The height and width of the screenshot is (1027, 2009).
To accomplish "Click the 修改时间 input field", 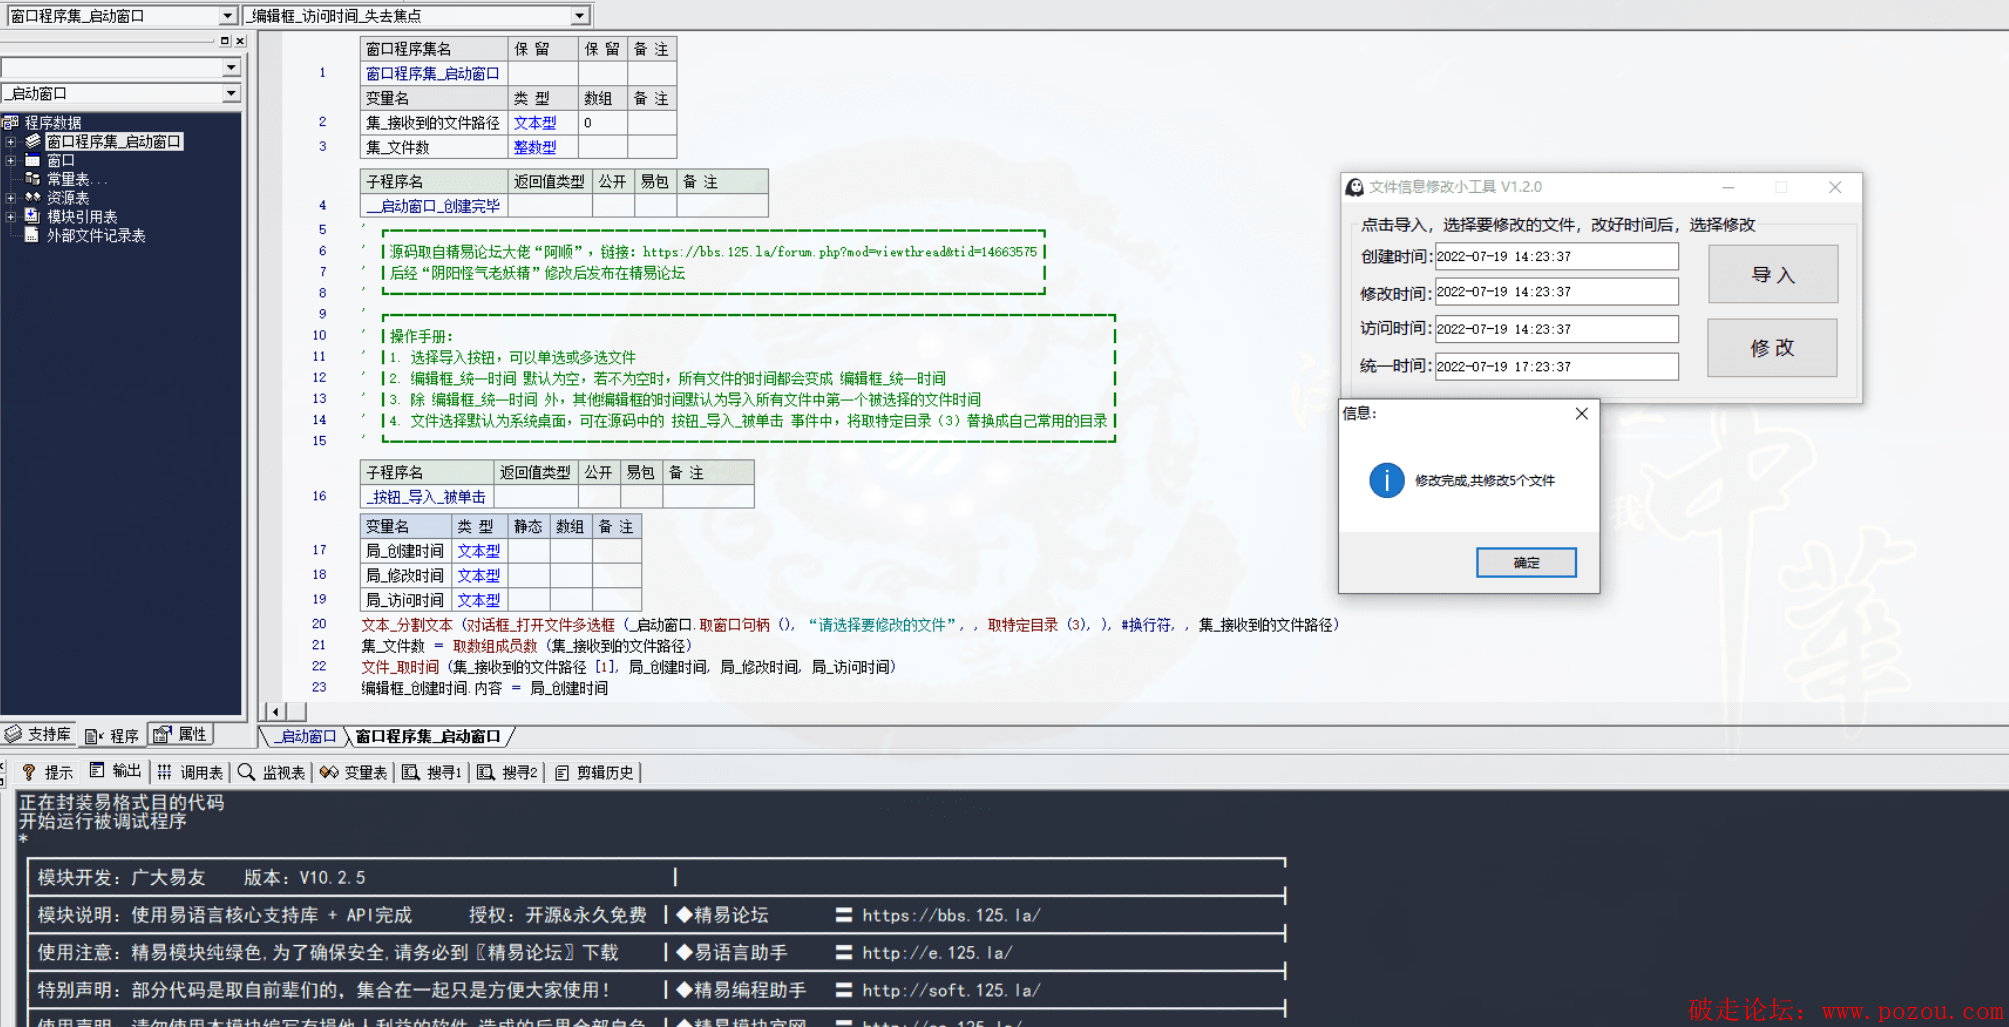I will [x=1556, y=292].
